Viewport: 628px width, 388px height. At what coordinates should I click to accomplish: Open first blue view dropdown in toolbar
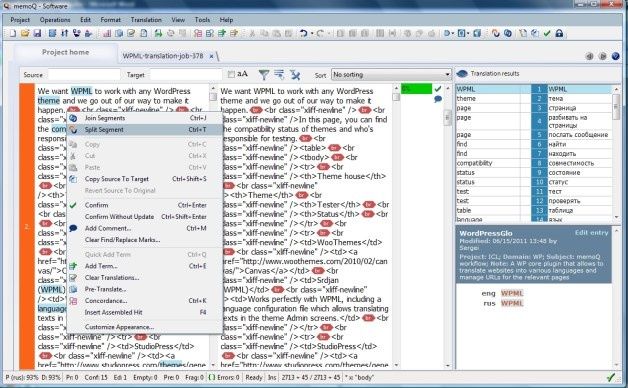point(449,33)
